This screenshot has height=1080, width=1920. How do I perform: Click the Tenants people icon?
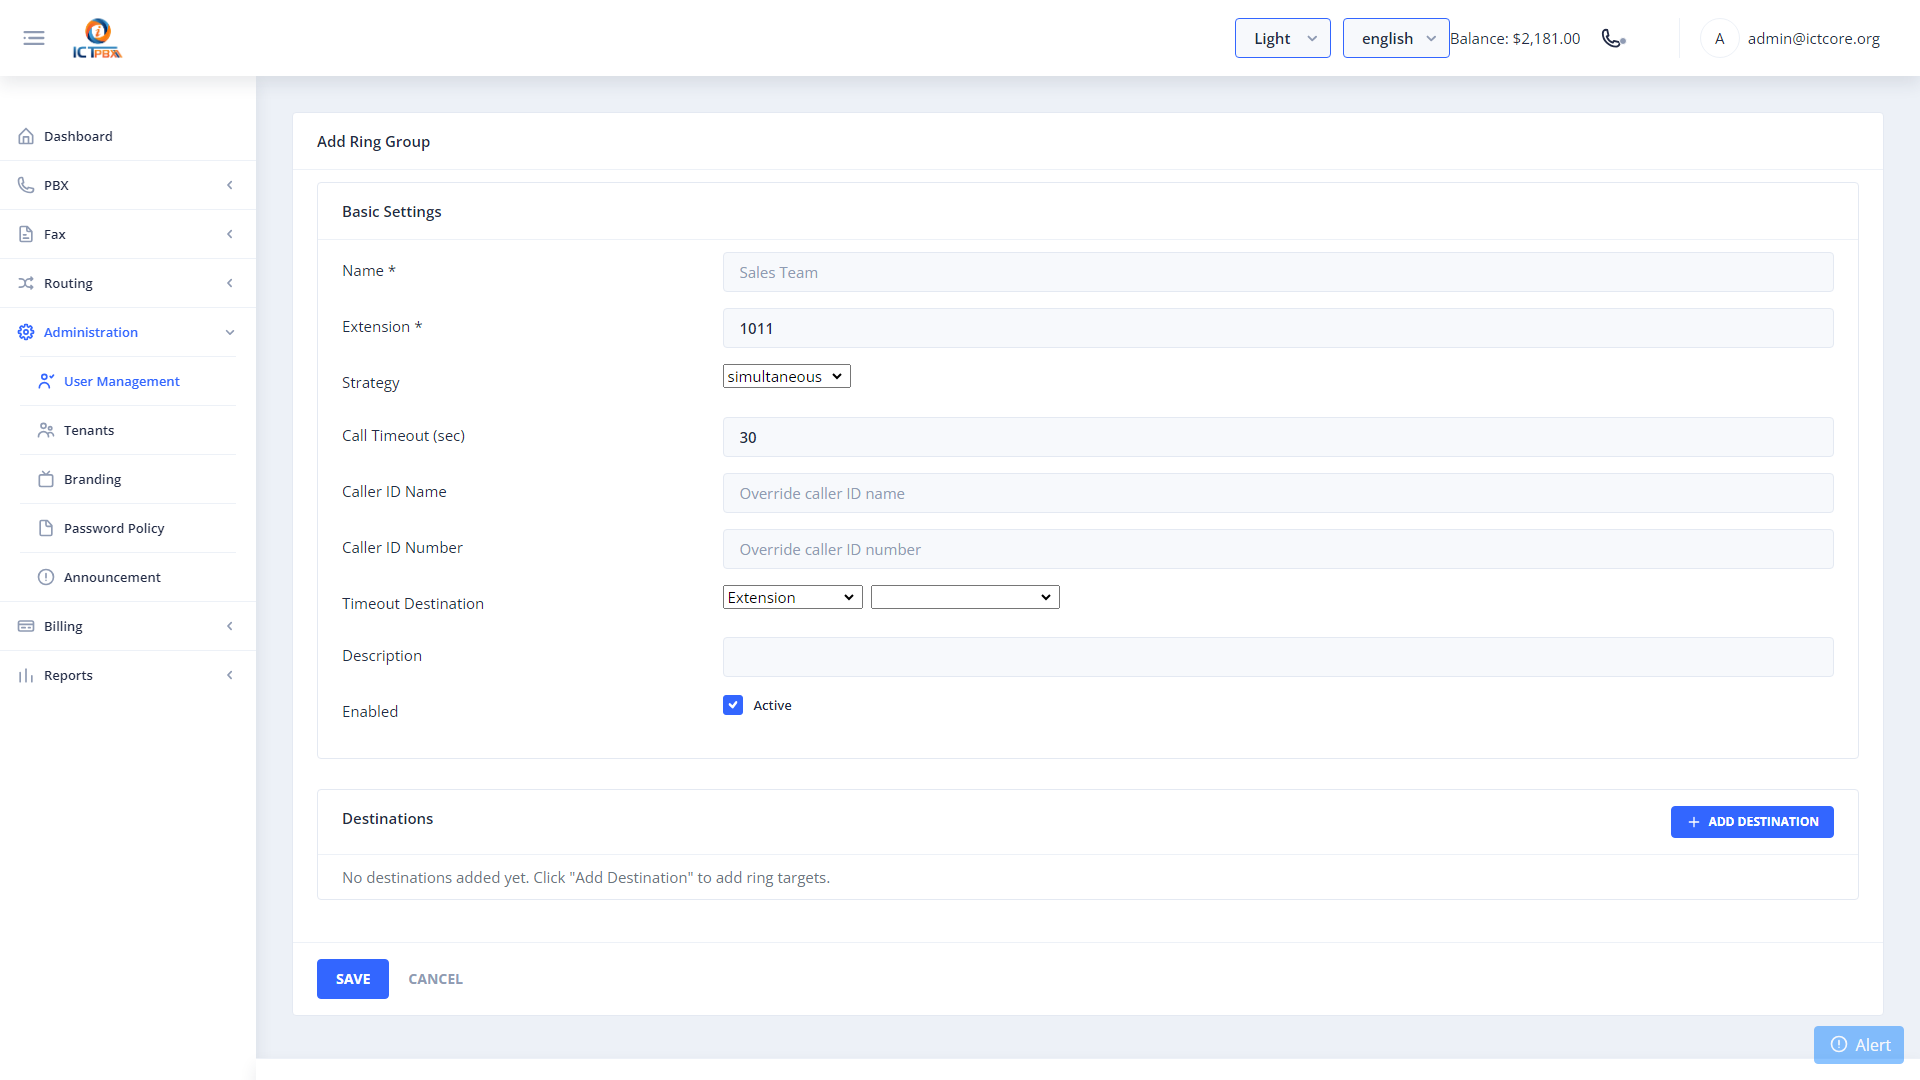point(46,430)
